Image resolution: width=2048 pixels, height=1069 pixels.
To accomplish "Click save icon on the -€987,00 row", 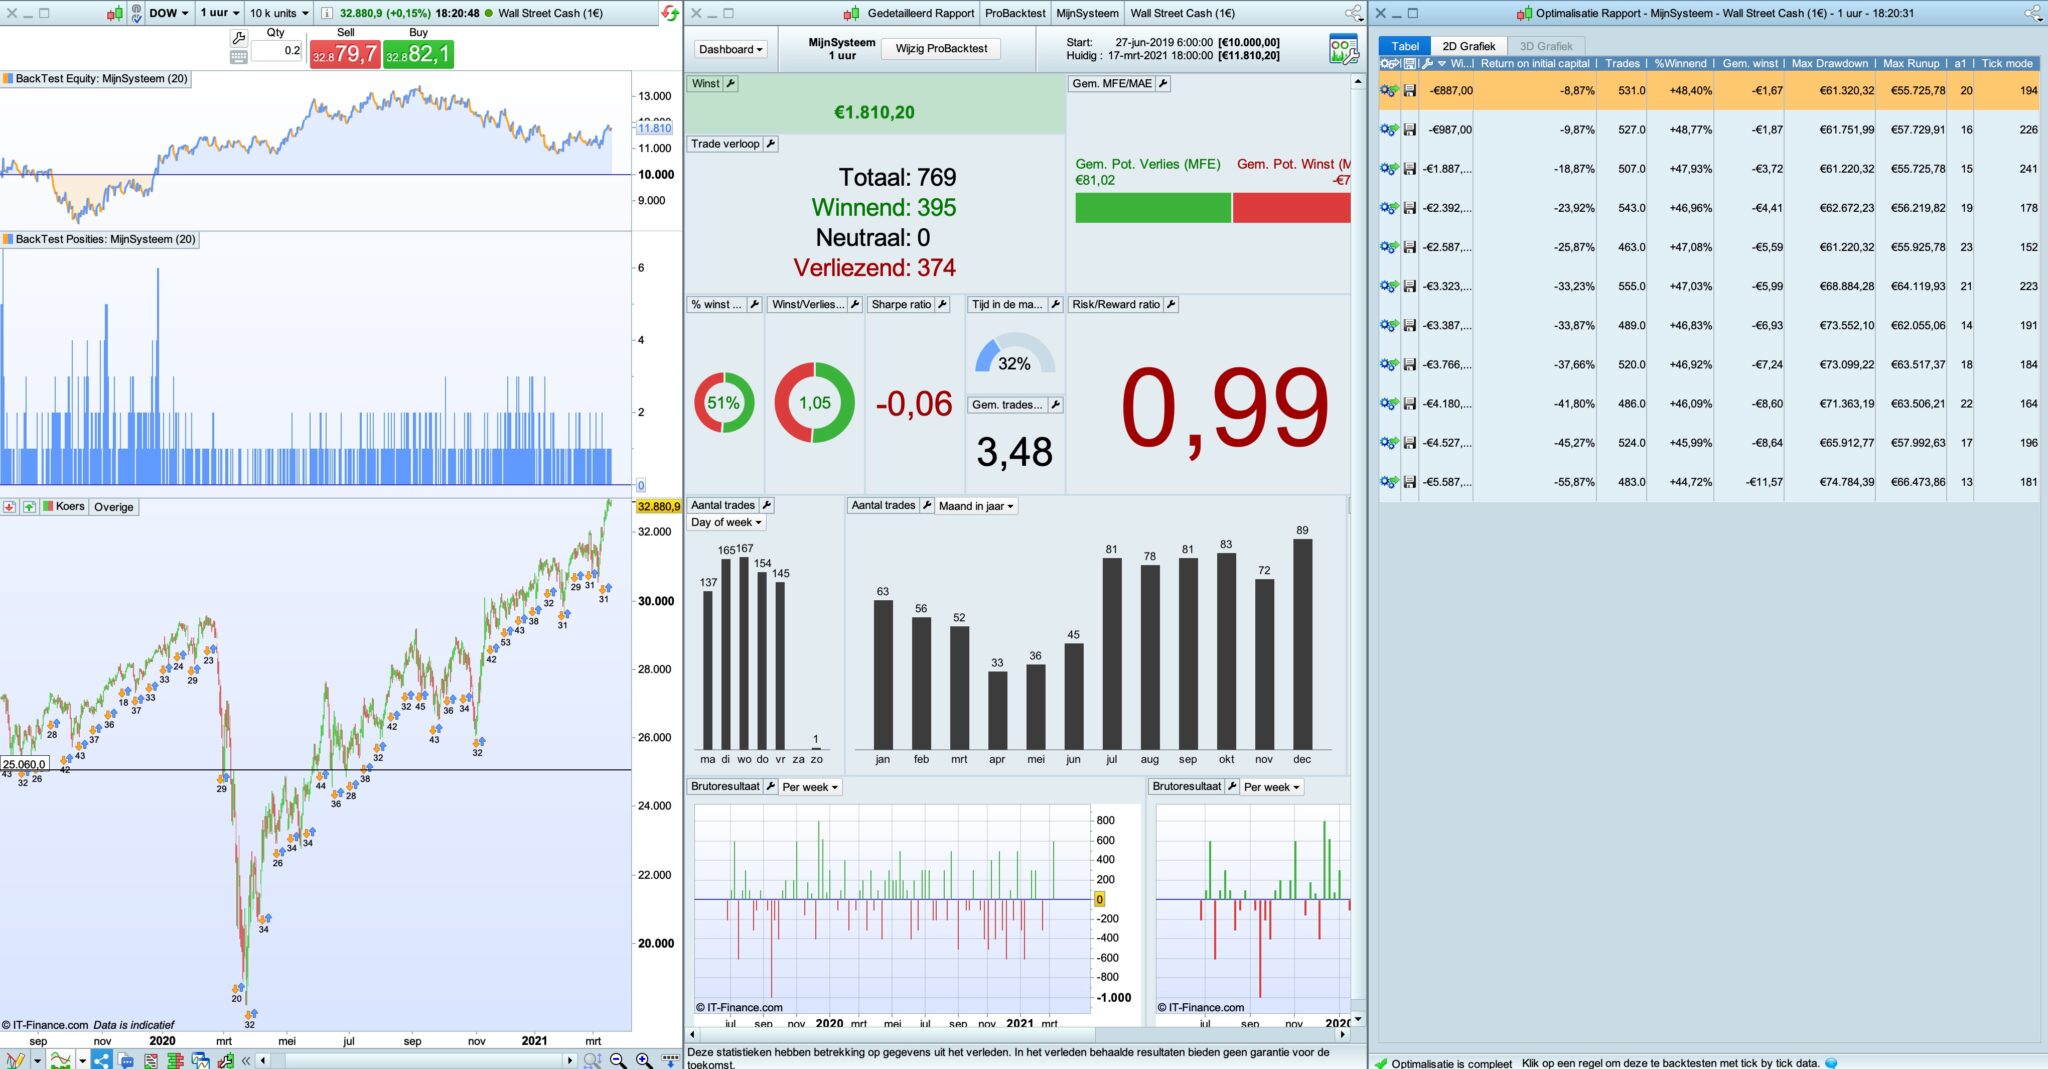I will click(x=1409, y=129).
